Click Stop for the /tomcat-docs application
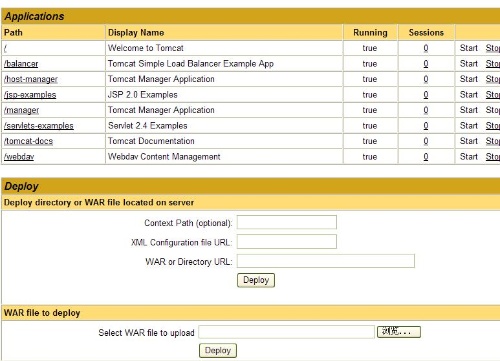The width and height of the screenshot is (500, 361). point(493,141)
